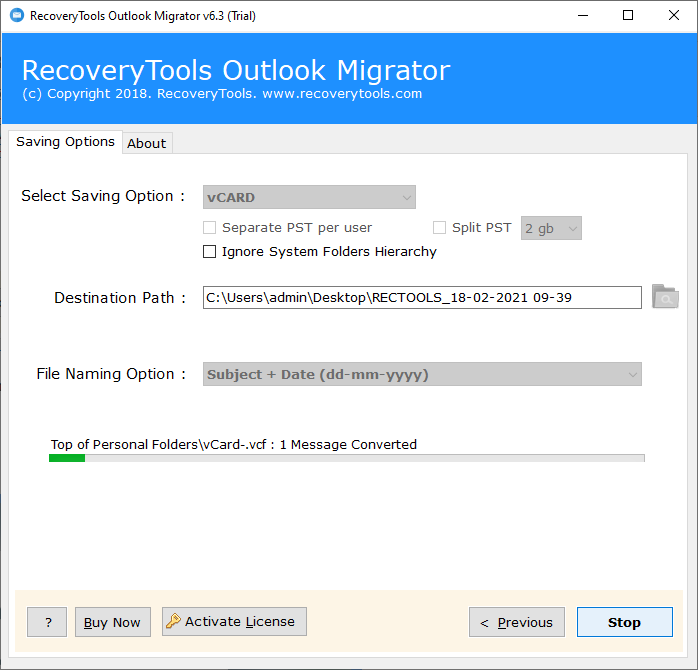The image size is (698, 670).
Task: Enable the Split PST checkbox
Action: point(439,227)
